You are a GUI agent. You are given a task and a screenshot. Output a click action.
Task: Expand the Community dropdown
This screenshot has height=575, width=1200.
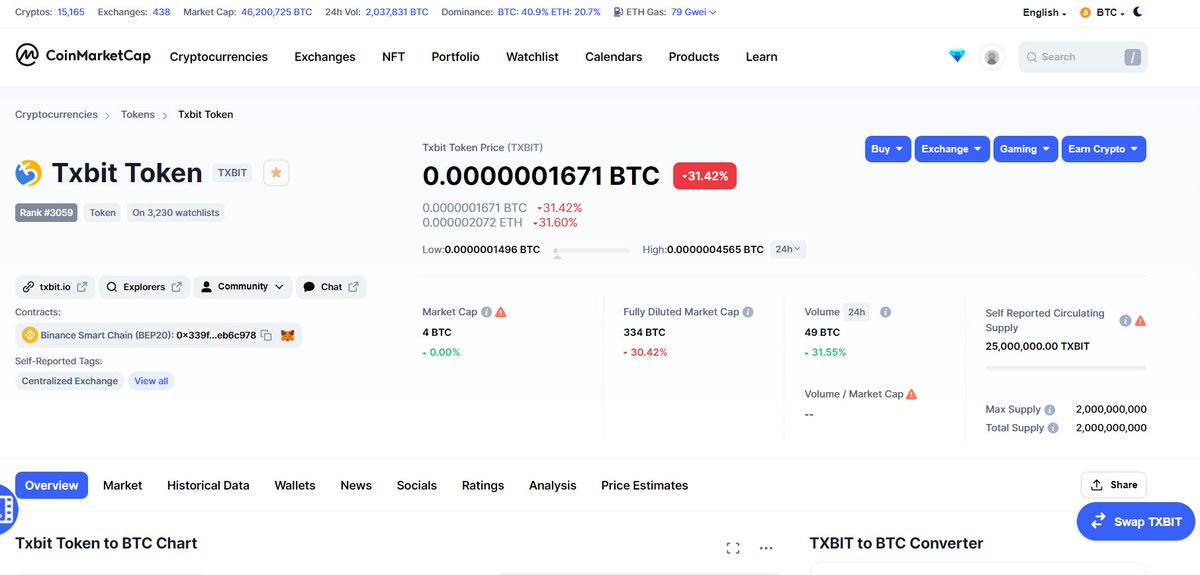pyautogui.click(x=243, y=287)
